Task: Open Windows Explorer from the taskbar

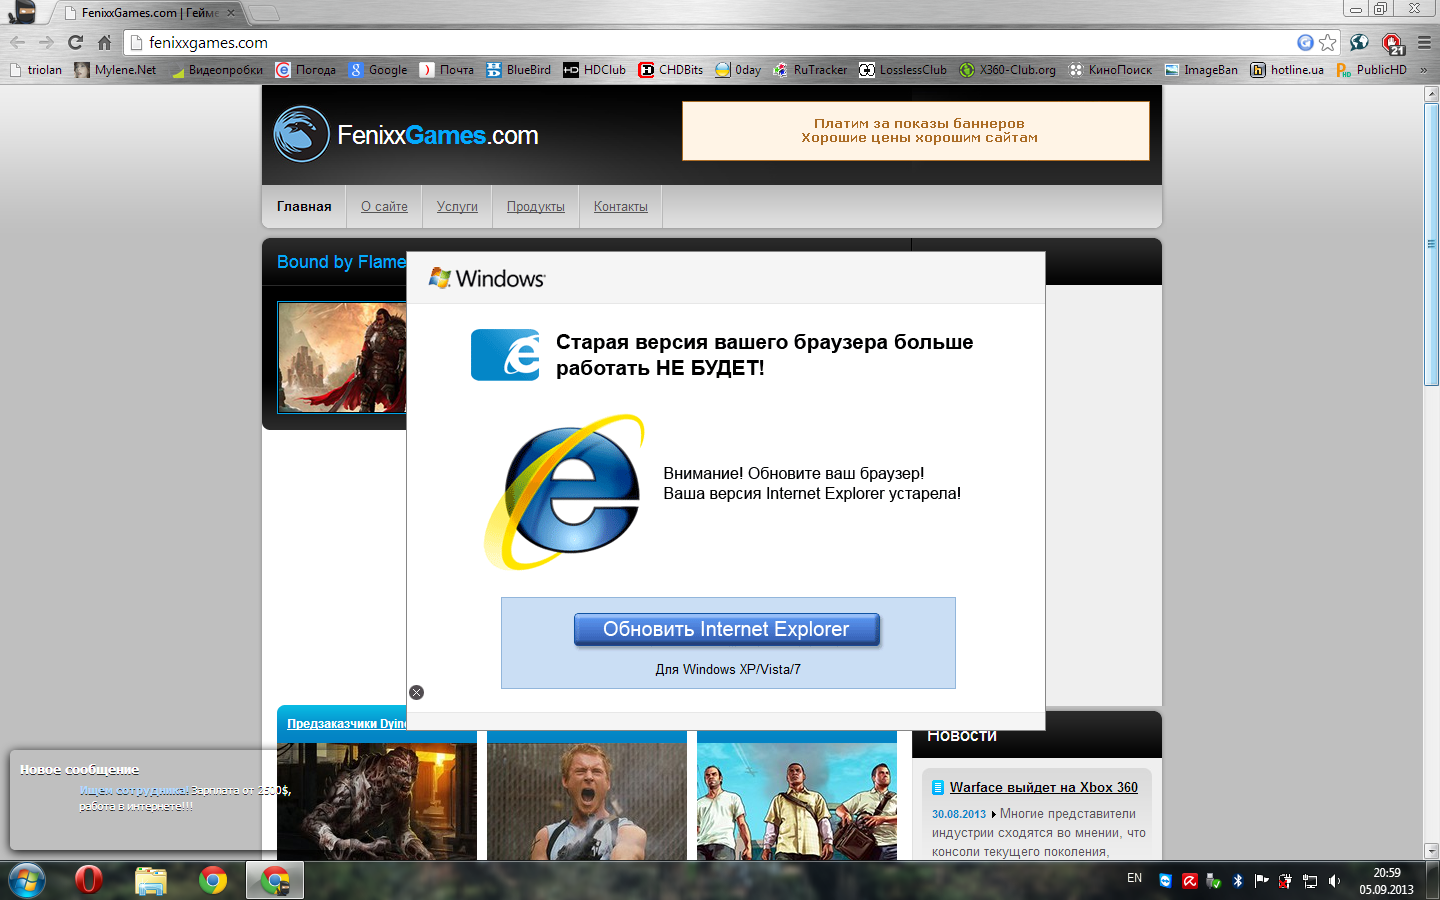Action: pyautogui.click(x=151, y=880)
